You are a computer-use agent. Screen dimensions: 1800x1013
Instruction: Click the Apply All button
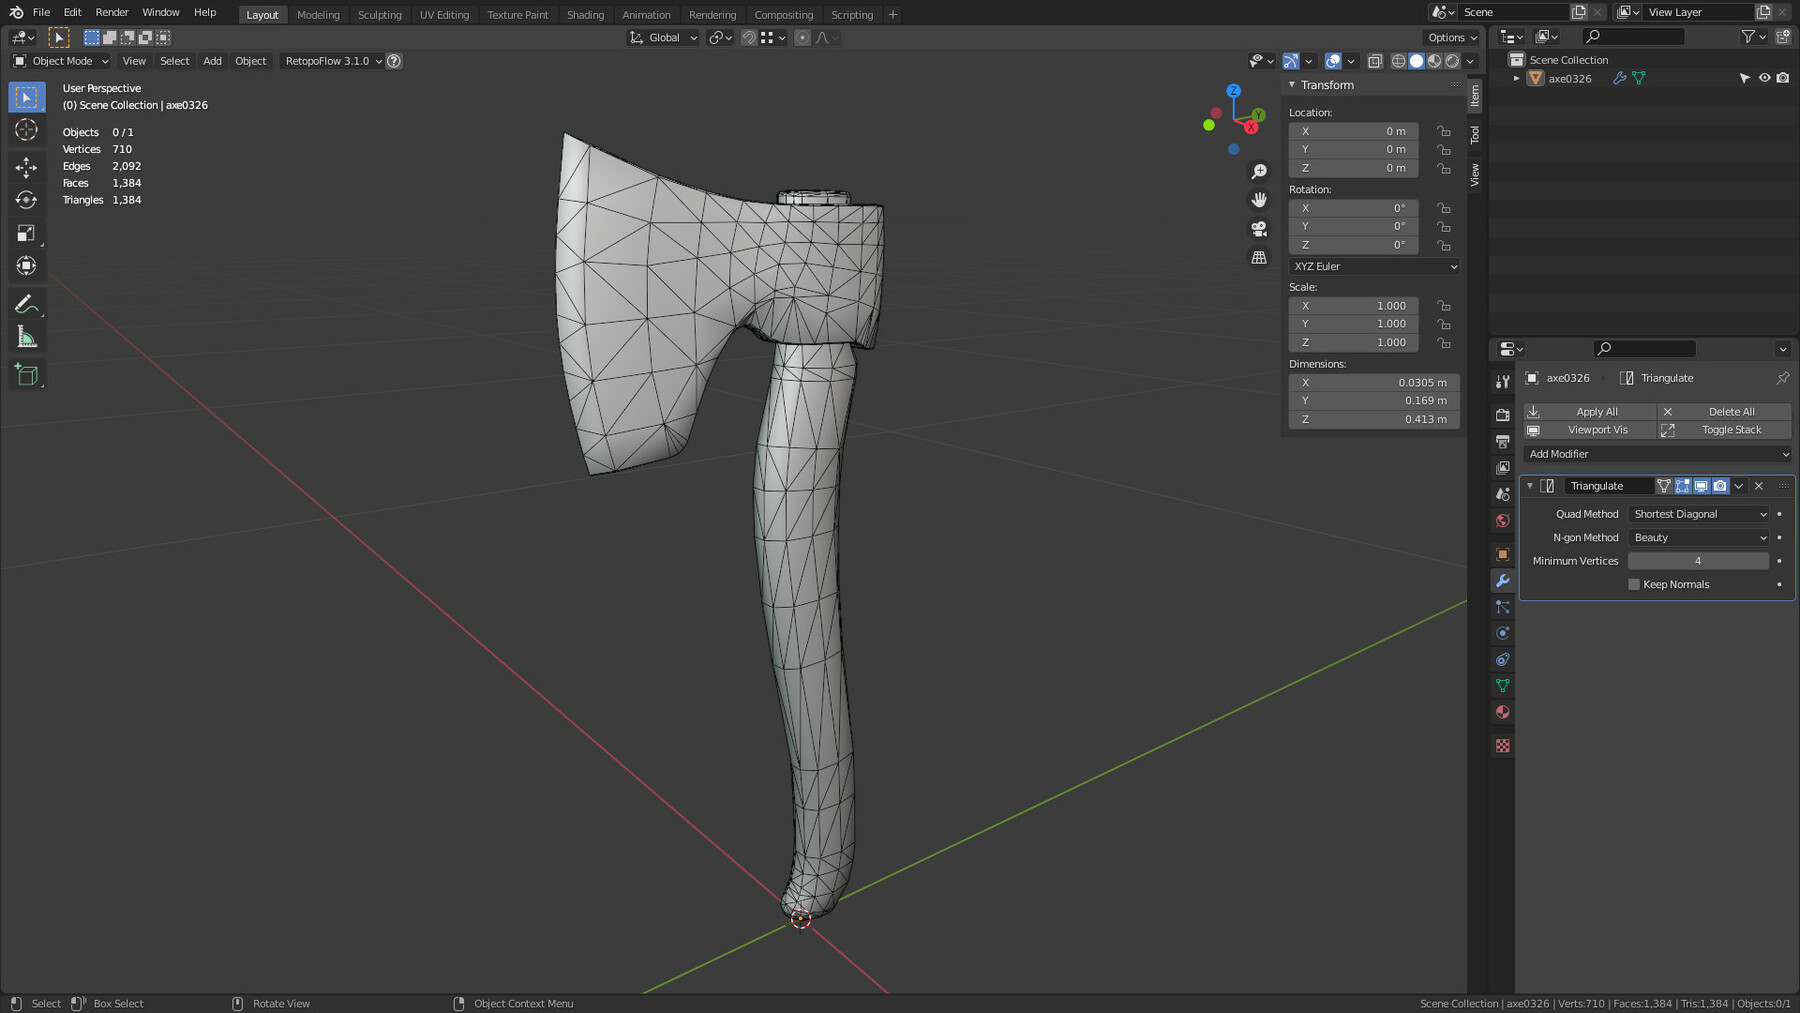1596,411
